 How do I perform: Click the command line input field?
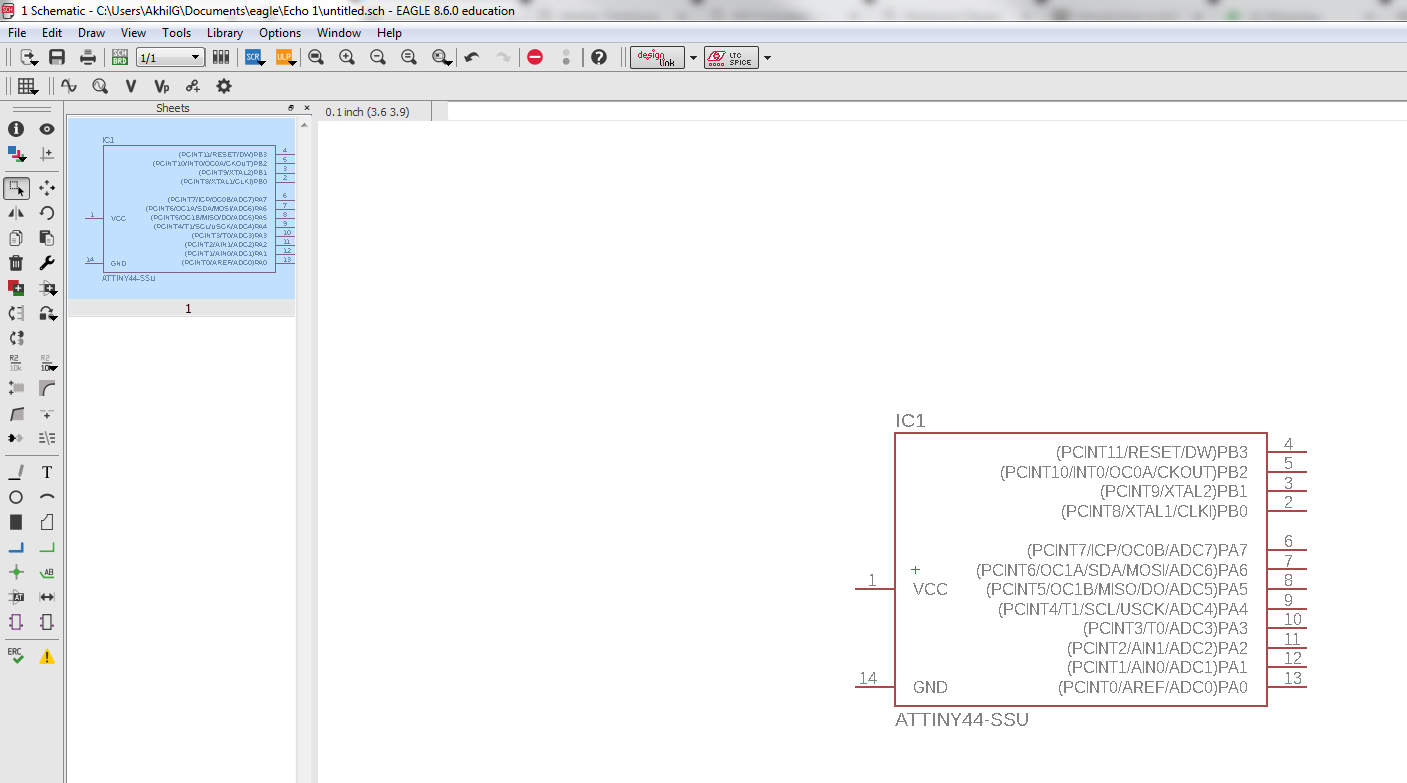[x=926, y=111]
